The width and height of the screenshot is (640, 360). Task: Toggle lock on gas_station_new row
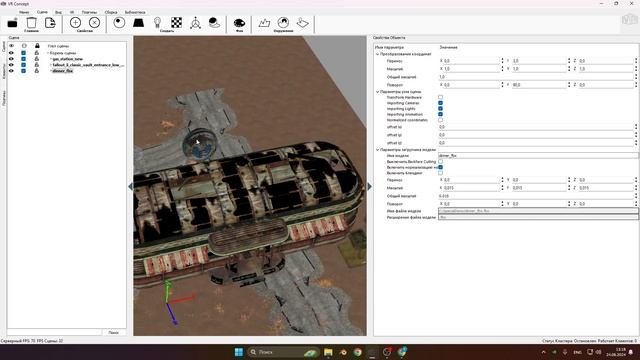point(37,59)
